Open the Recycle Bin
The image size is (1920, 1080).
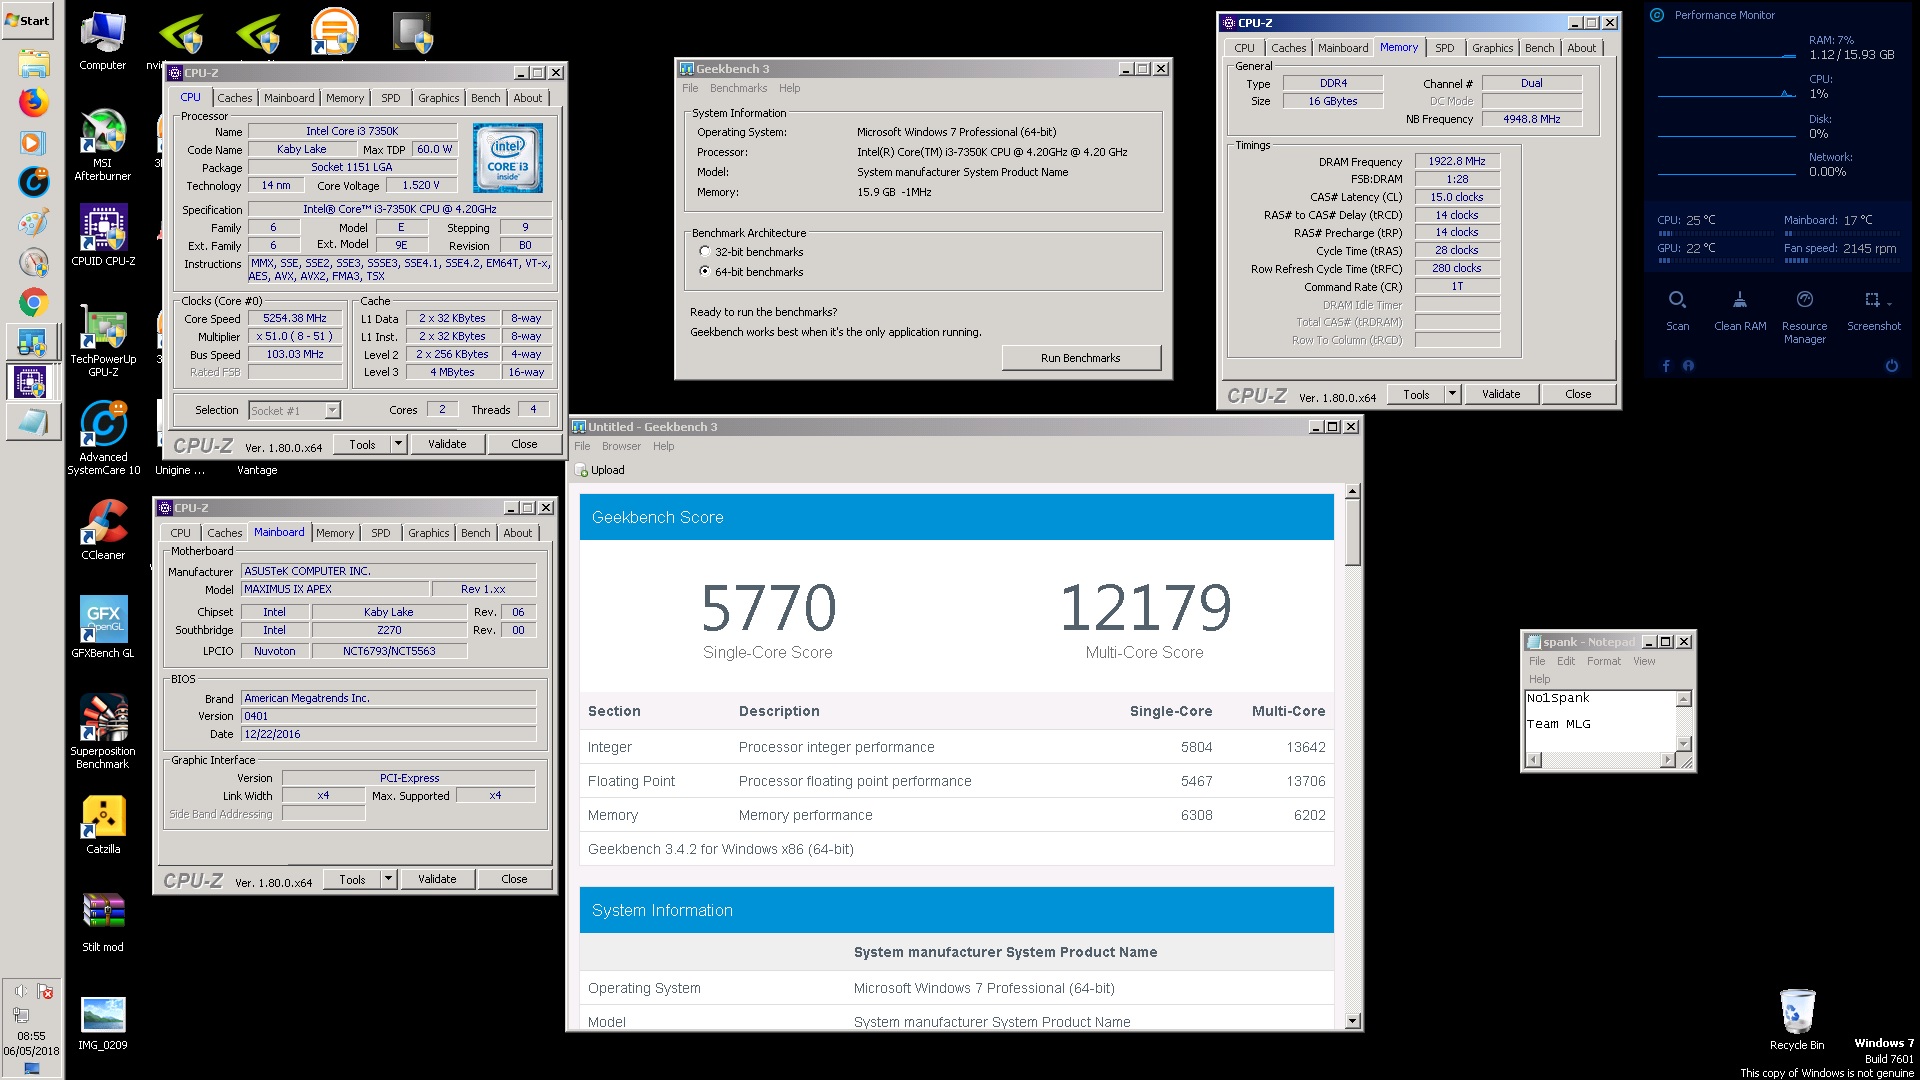pos(1796,1020)
